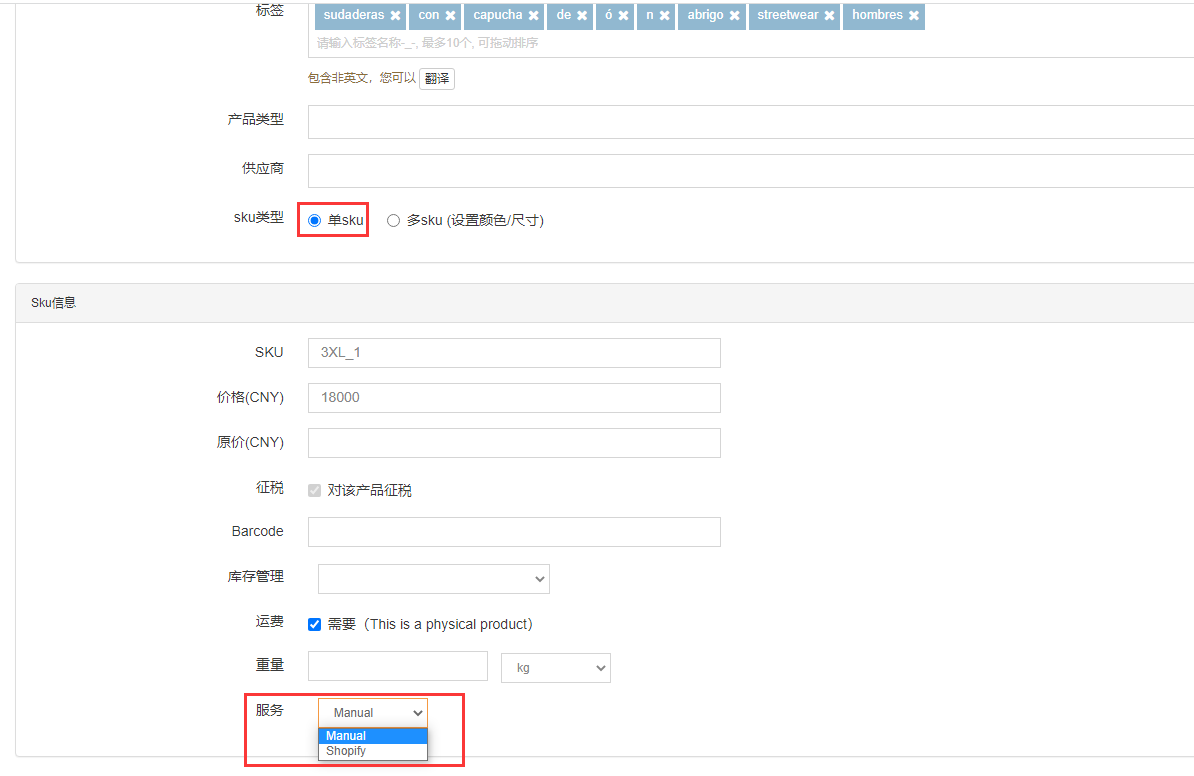Delete the 'capucha' tag with its x
Screen dimensions: 1194x776
point(533,16)
